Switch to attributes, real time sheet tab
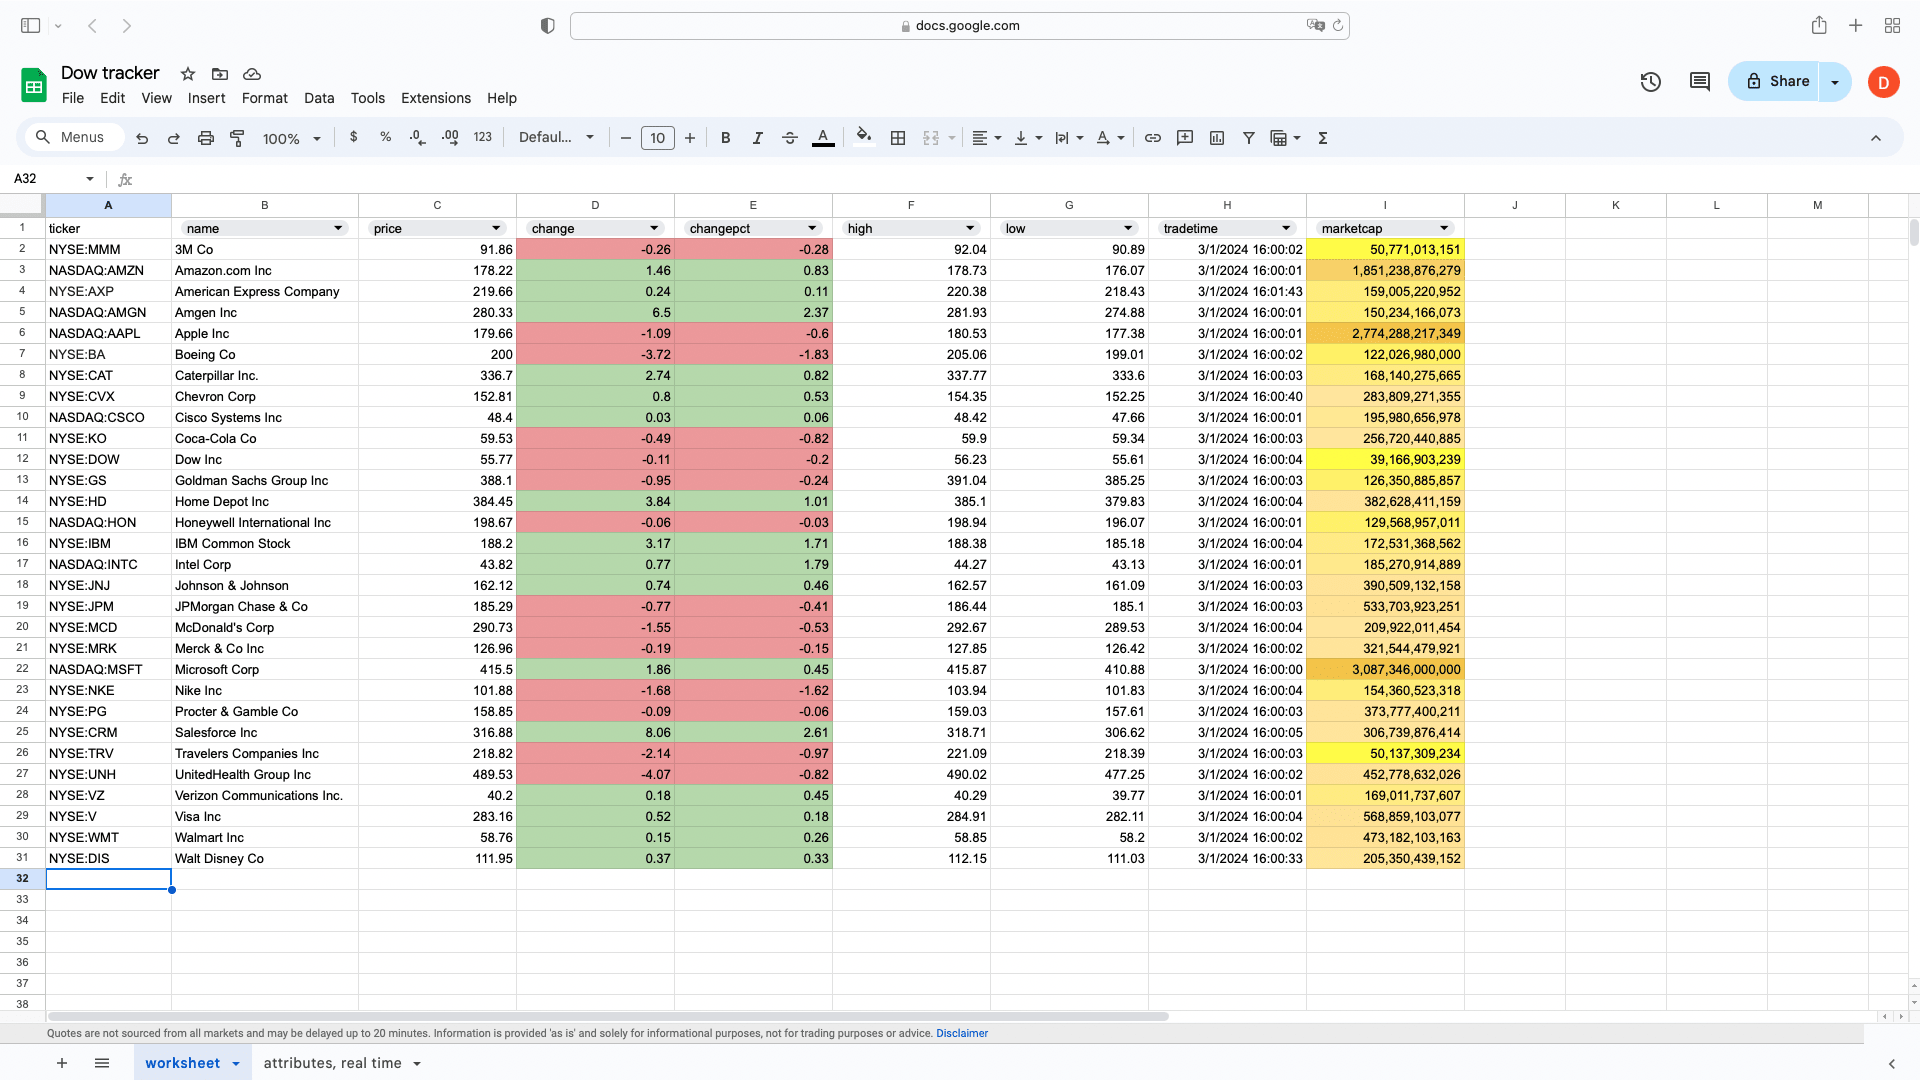The height and width of the screenshot is (1080, 1920). [x=332, y=1063]
